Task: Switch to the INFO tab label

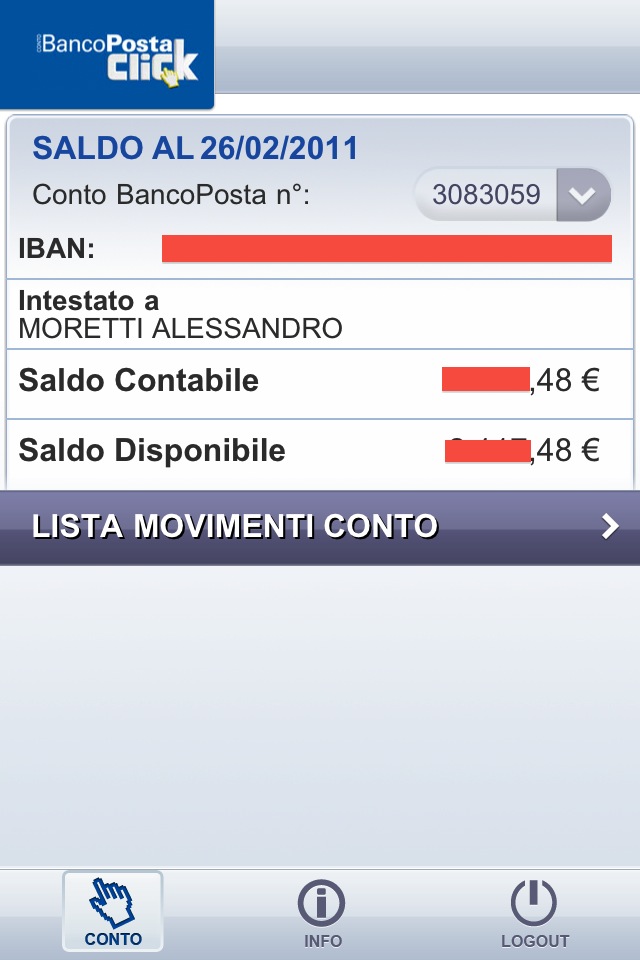Action: click(323, 940)
